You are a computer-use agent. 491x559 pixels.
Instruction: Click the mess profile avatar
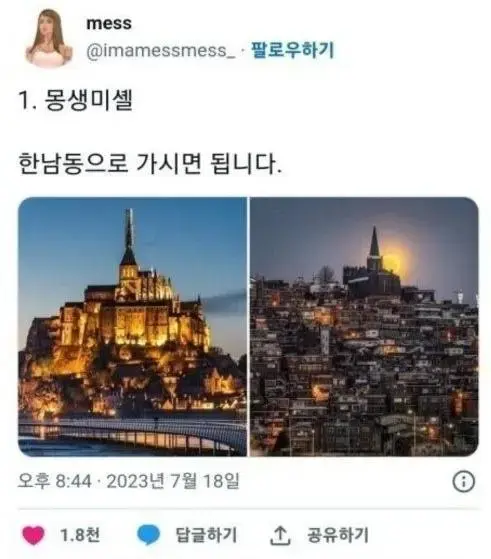(x=48, y=38)
